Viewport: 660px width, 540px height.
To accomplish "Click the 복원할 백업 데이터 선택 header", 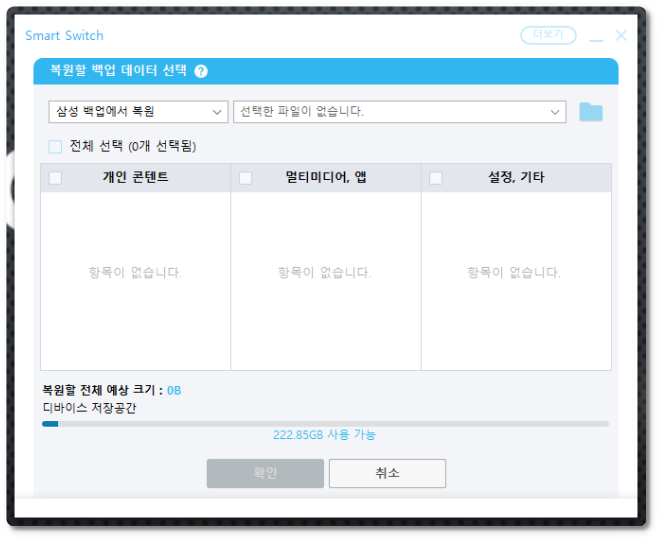I will coord(118,70).
